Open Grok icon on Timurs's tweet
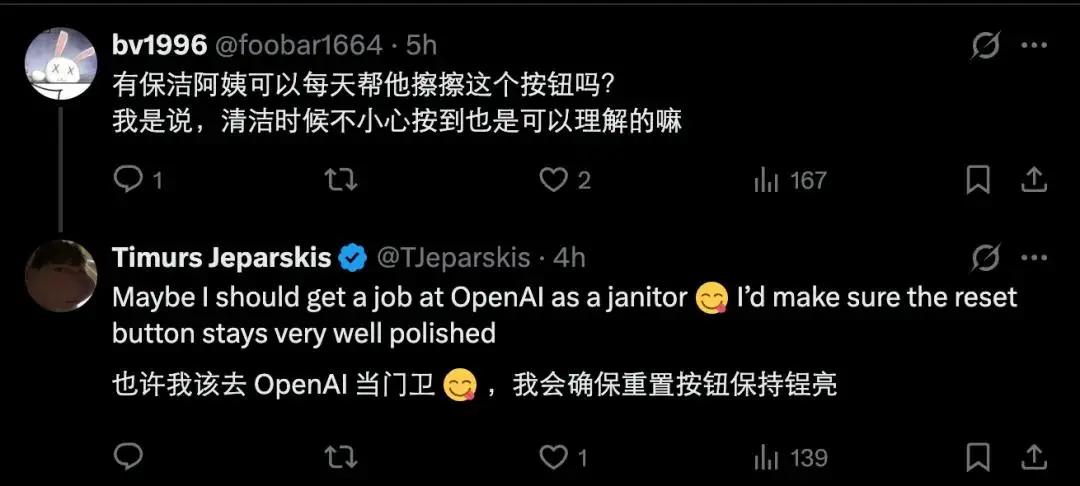This screenshot has height=486, width=1080. click(986, 259)
